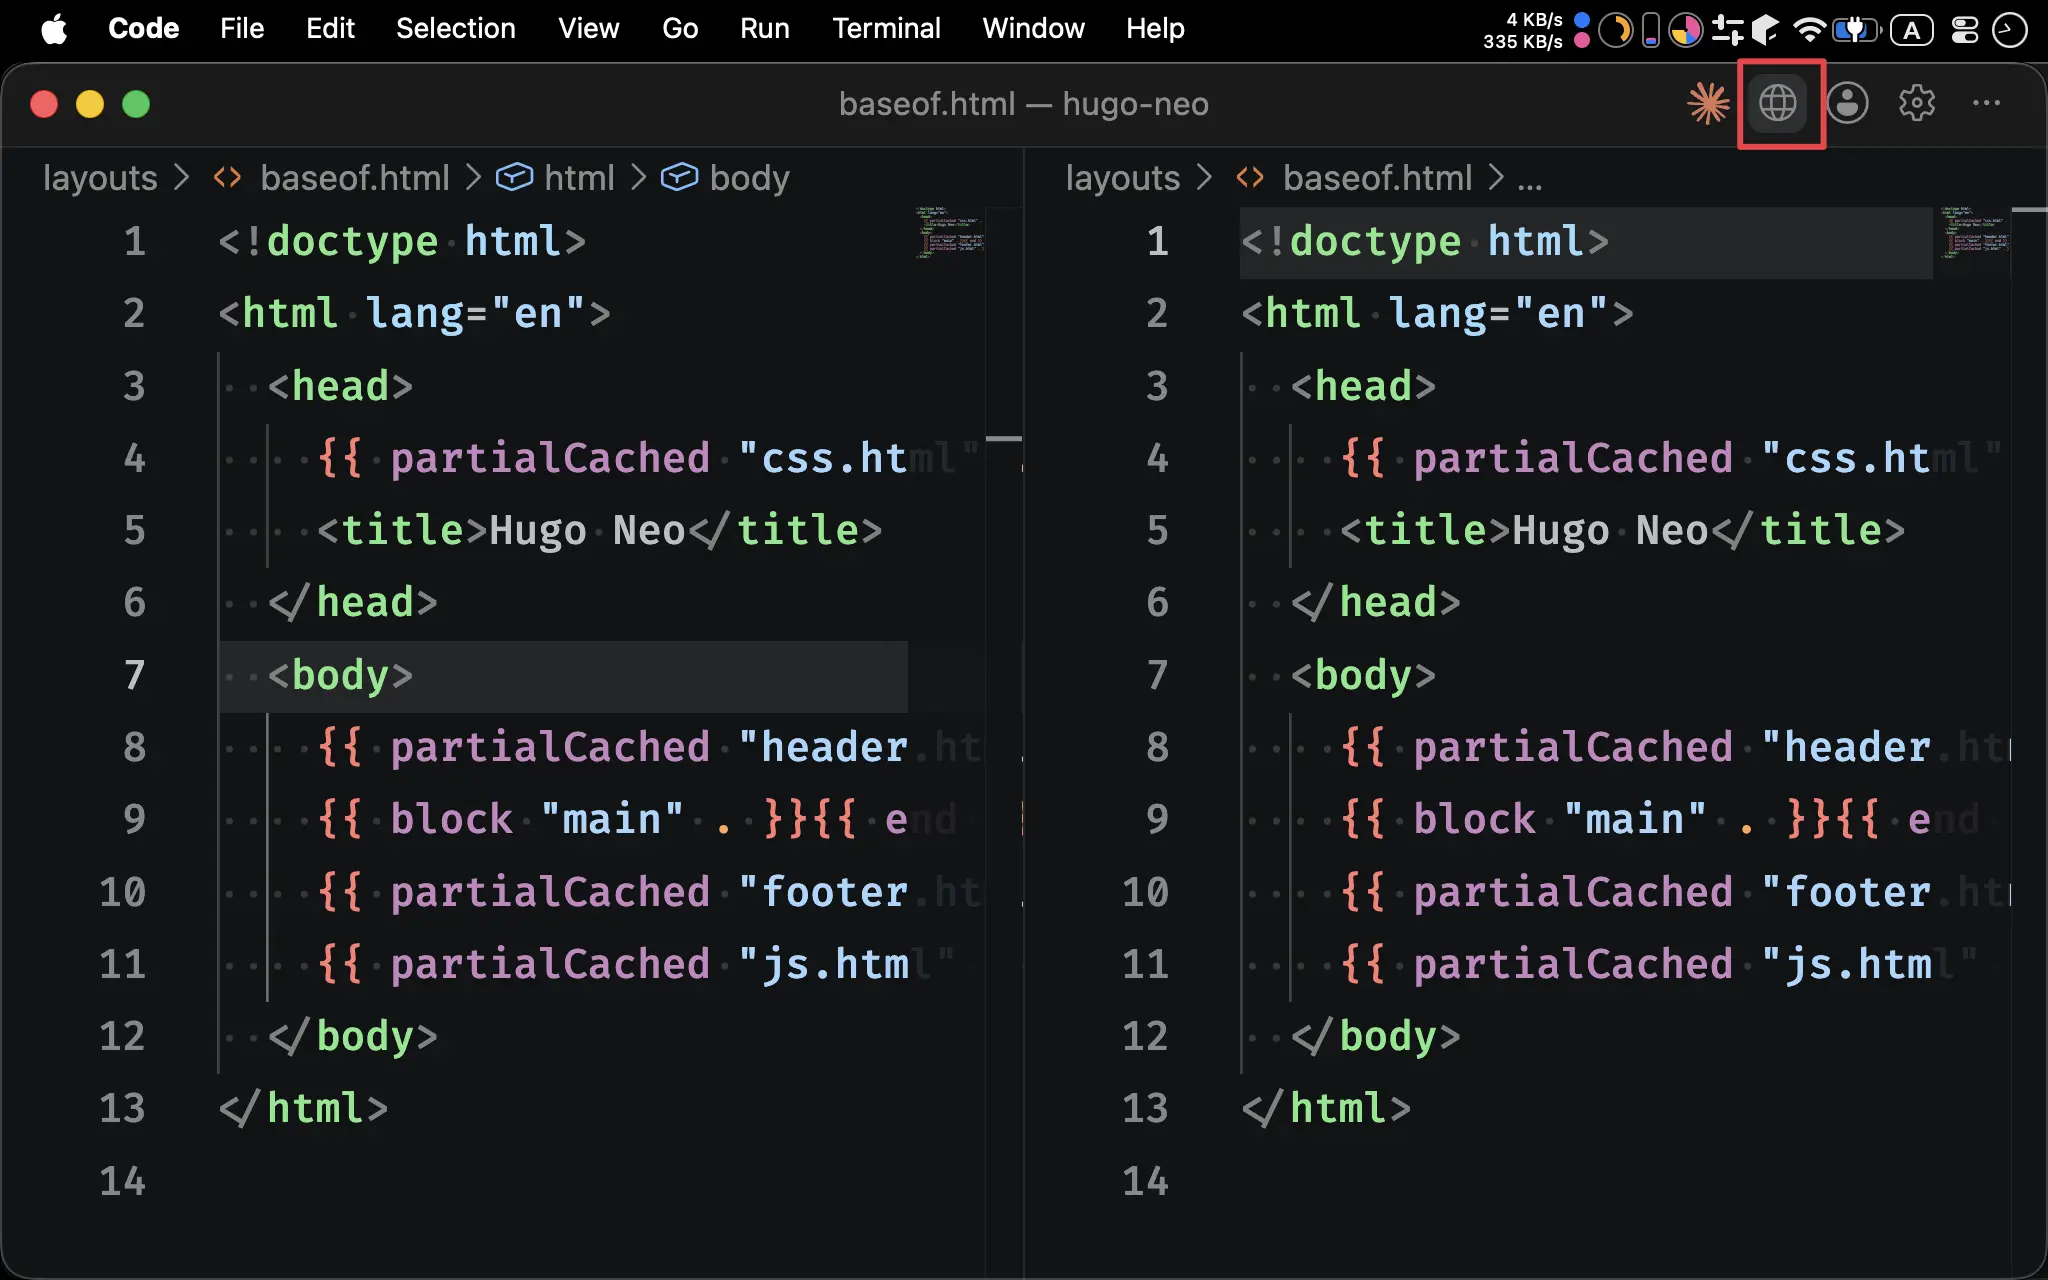The height and width of the screenshot is (1280, 2048).
Task: Open the Apple menu logo
Action: (54, 28)
